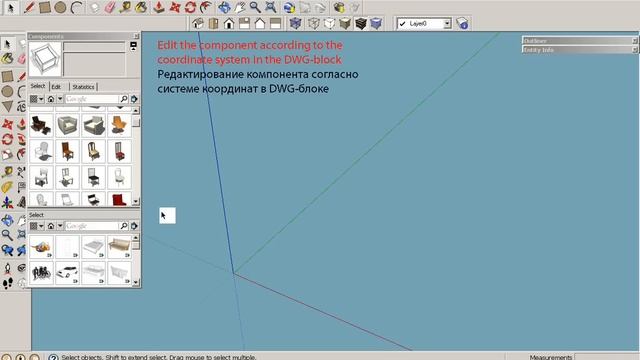
Task: Choose the Paint Bucket tool in top toolbar
Action: coord(141,7)
